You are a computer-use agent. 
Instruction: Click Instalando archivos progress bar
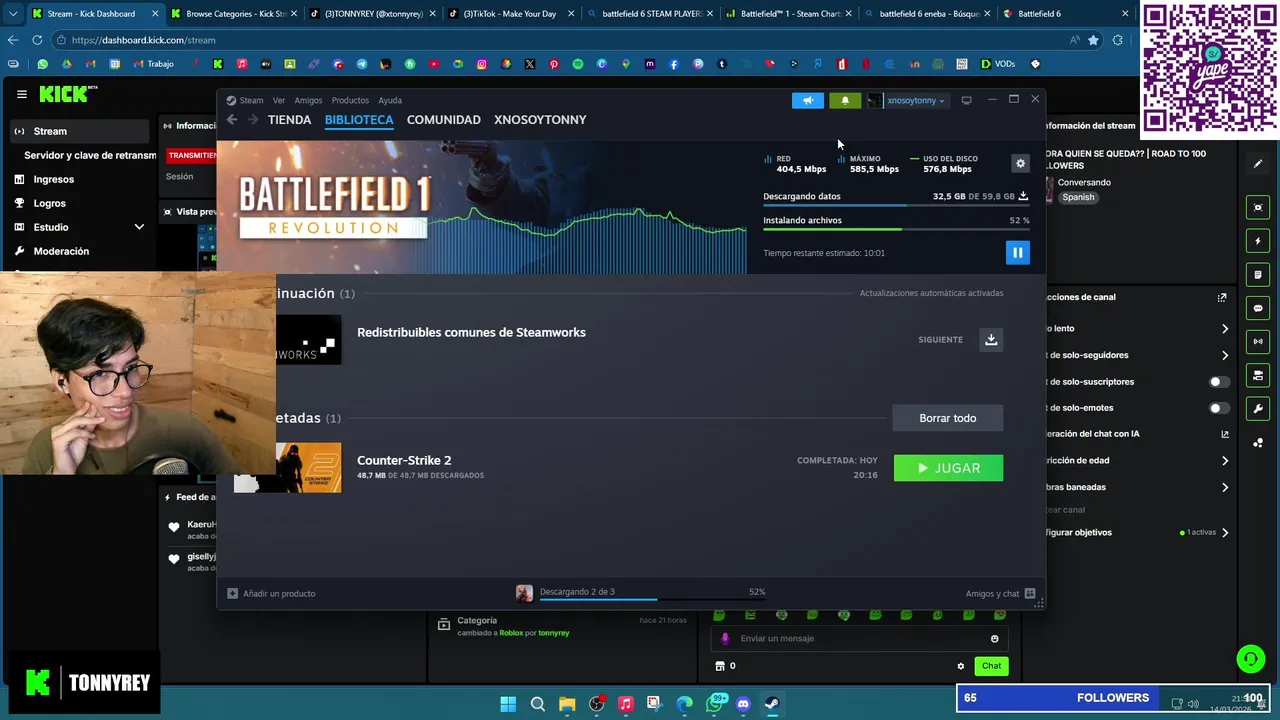[x=896, y=229]
